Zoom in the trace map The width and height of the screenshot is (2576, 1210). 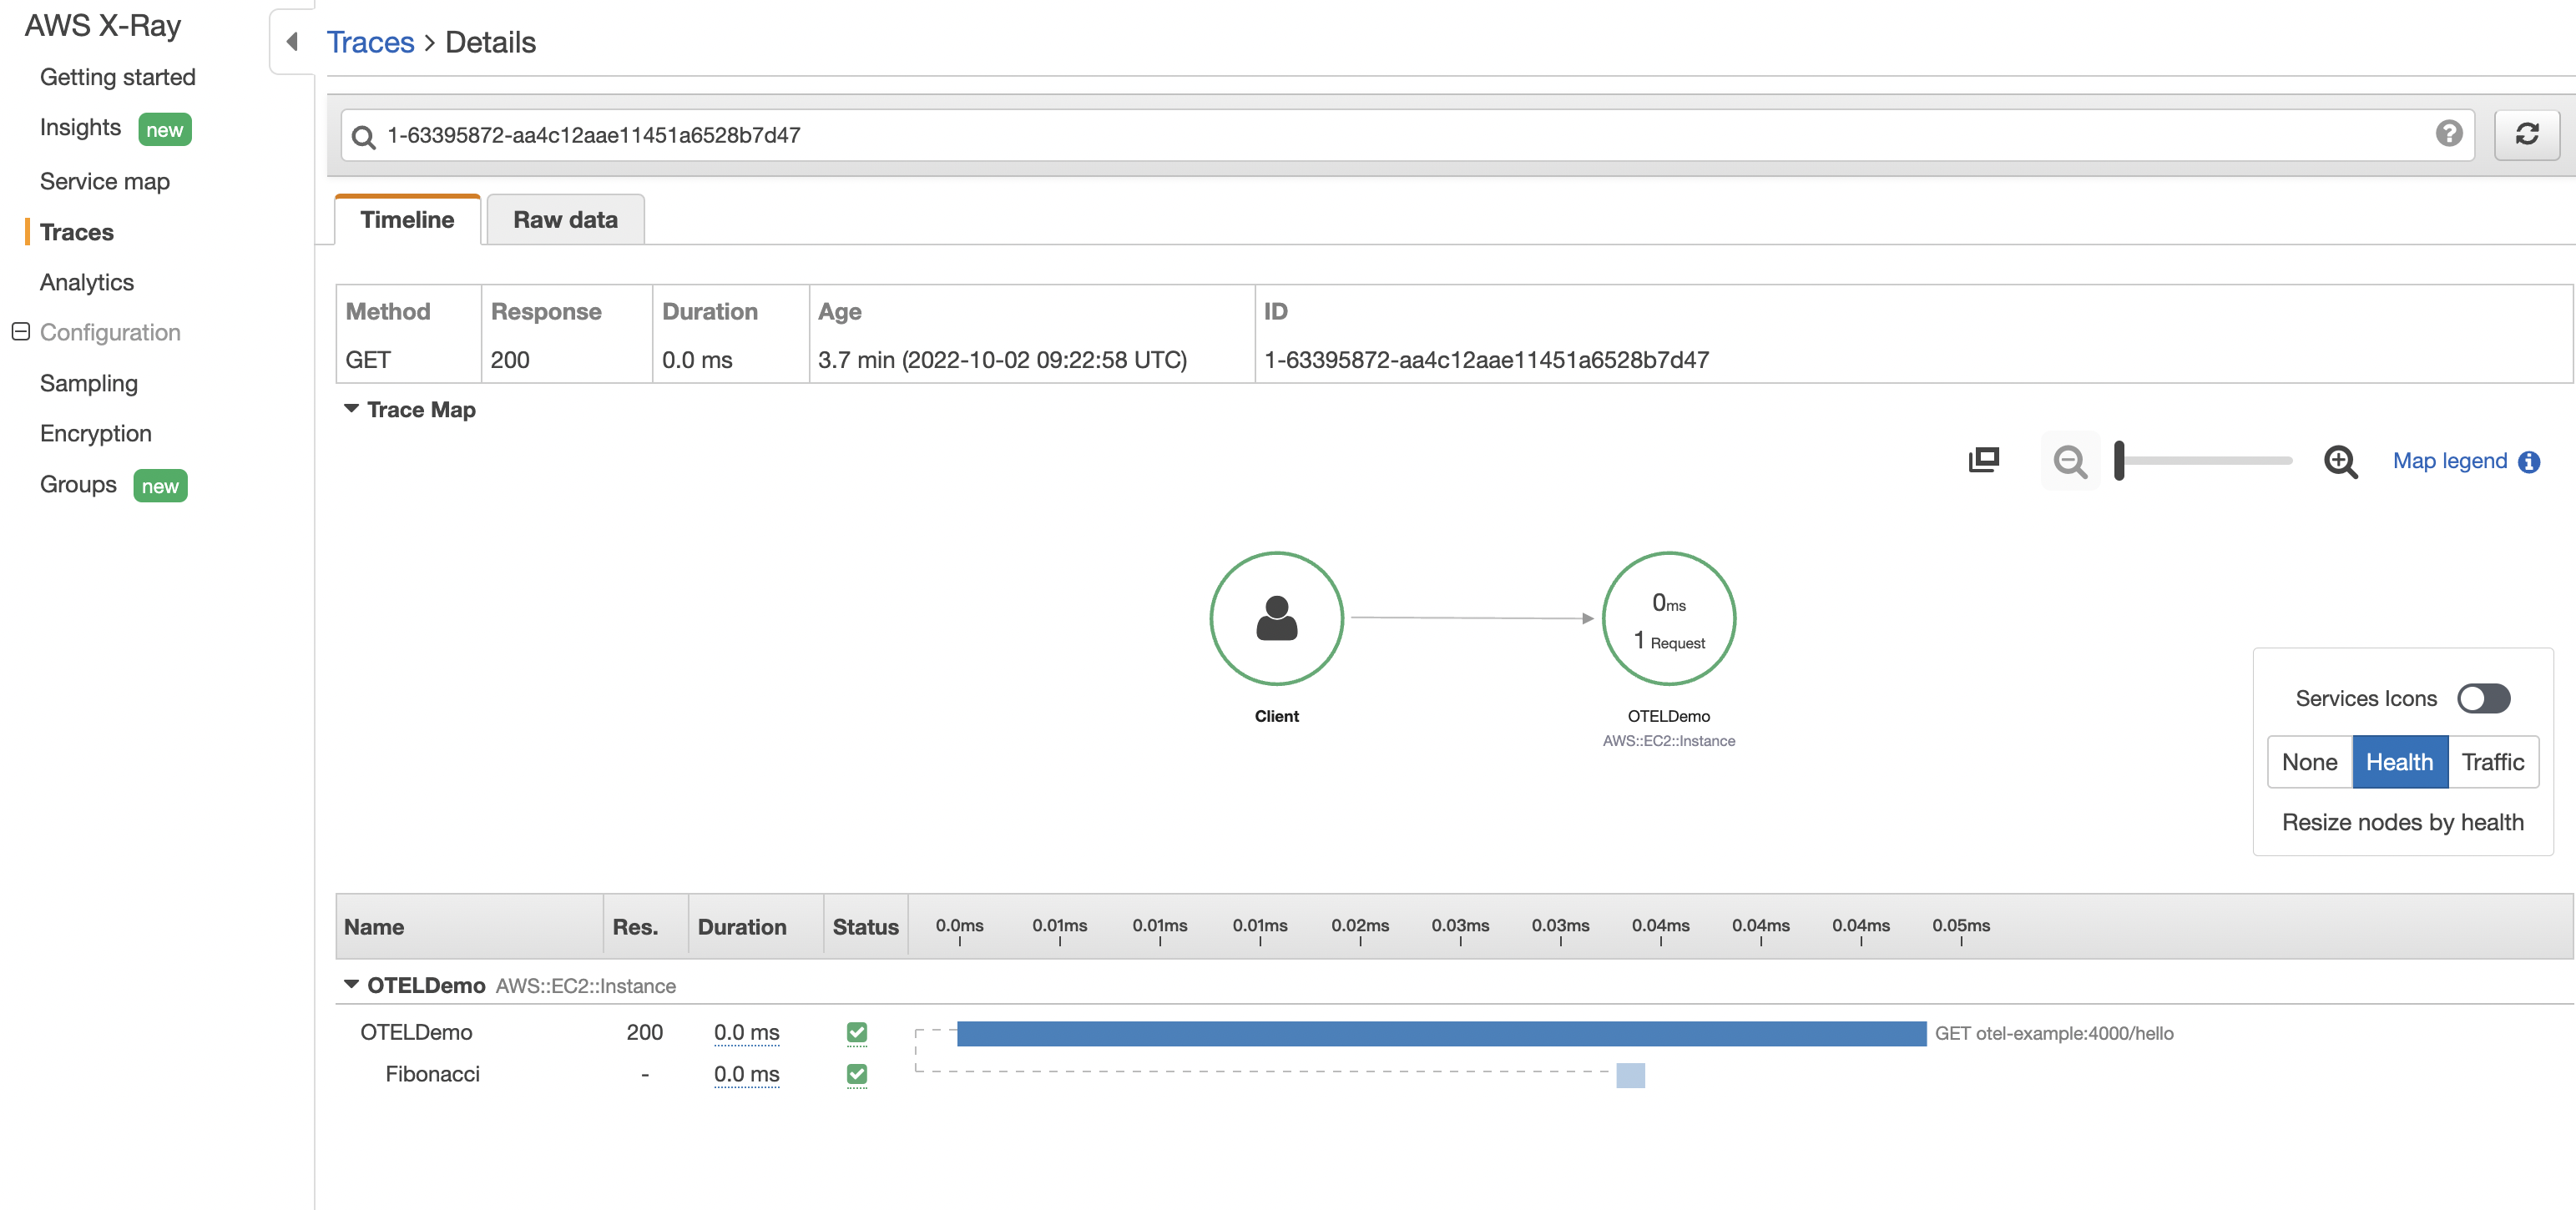2340,461
